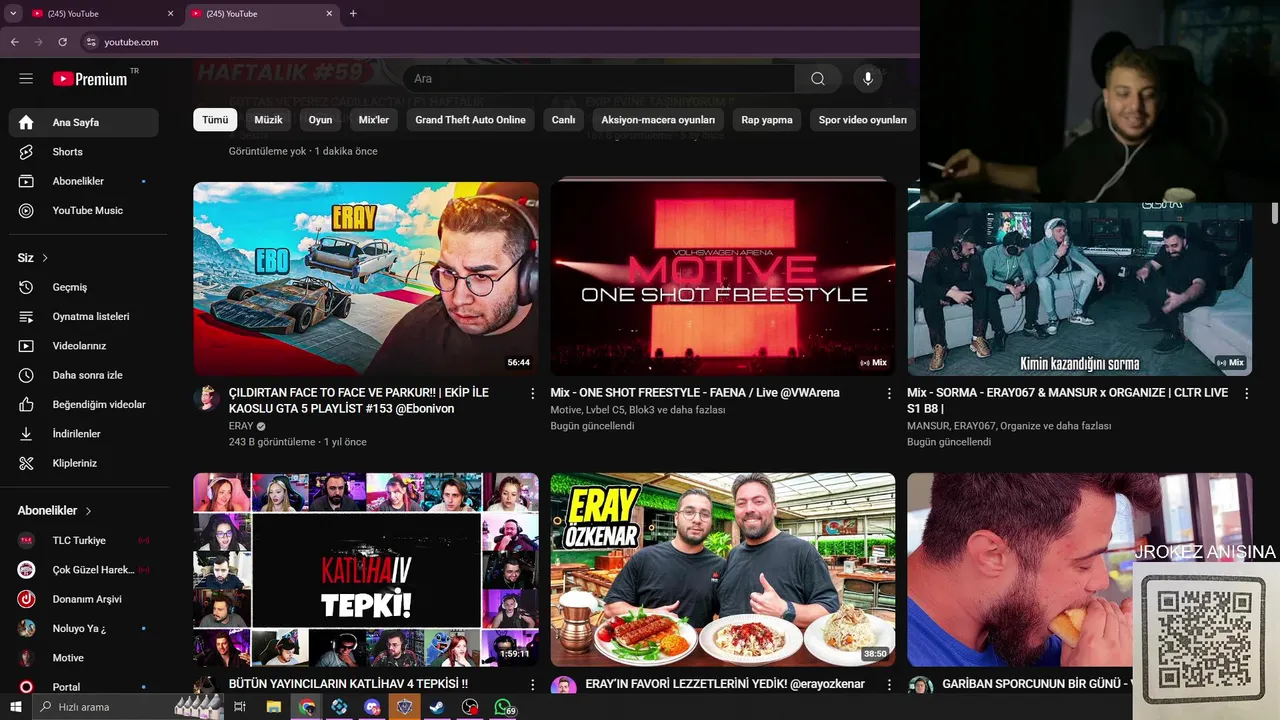Image resolution: width=1280 pixels, height=720 pixels.
Task: Expand the Siz section chevron
Action: (x=45, y=258)
